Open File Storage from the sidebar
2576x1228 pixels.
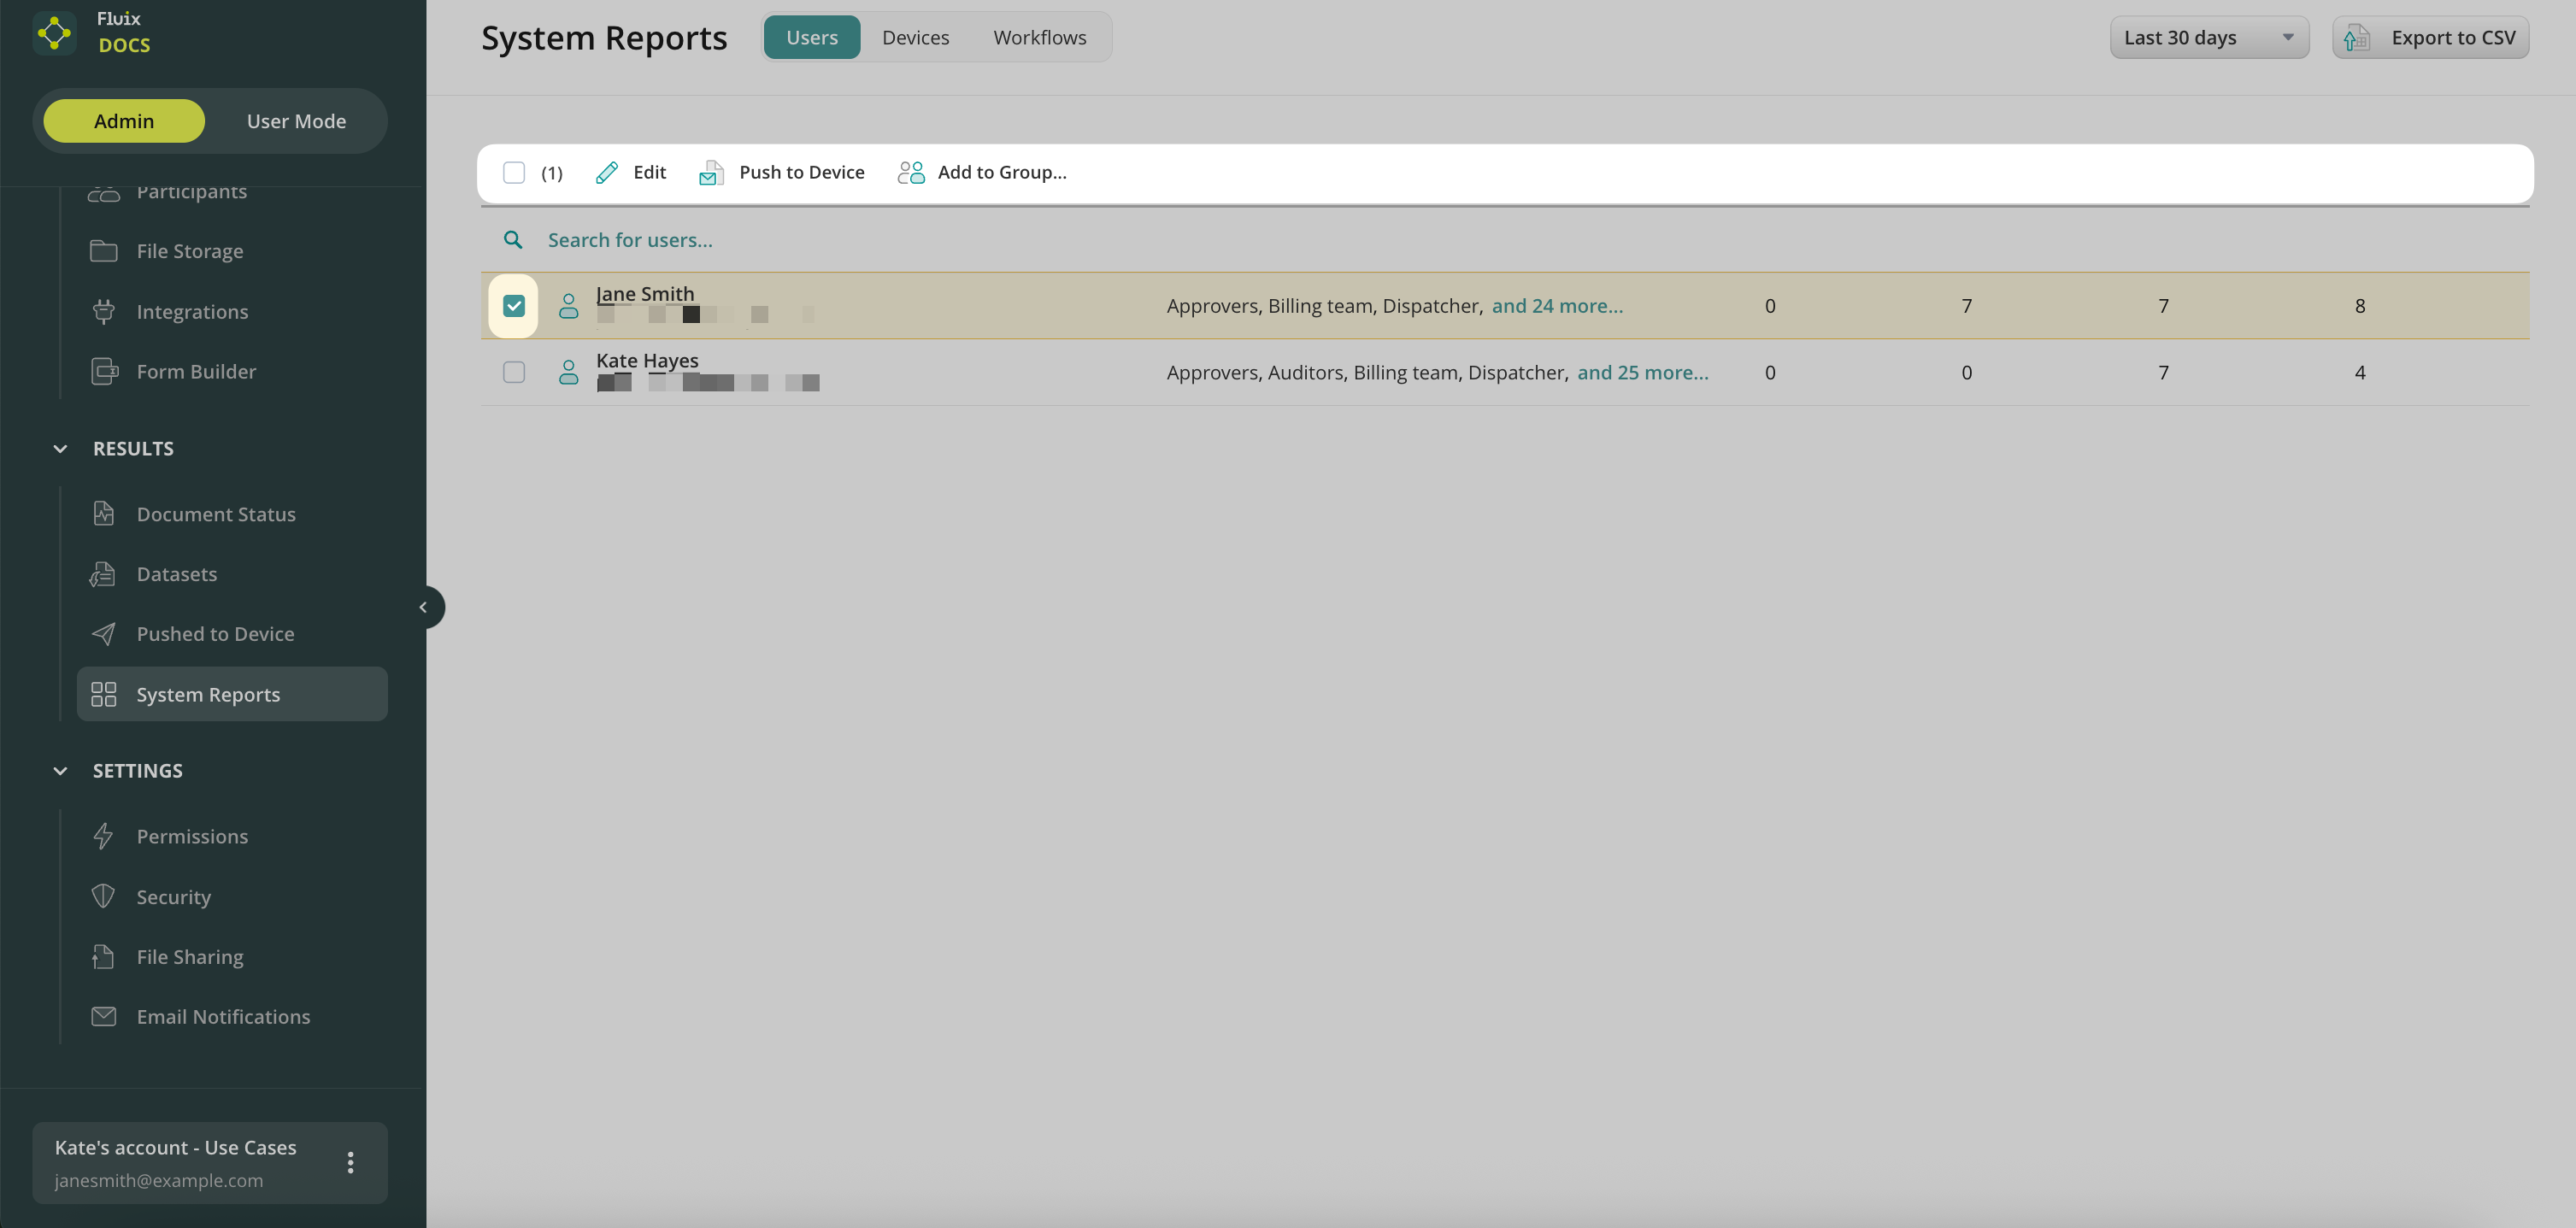[189, 251]
